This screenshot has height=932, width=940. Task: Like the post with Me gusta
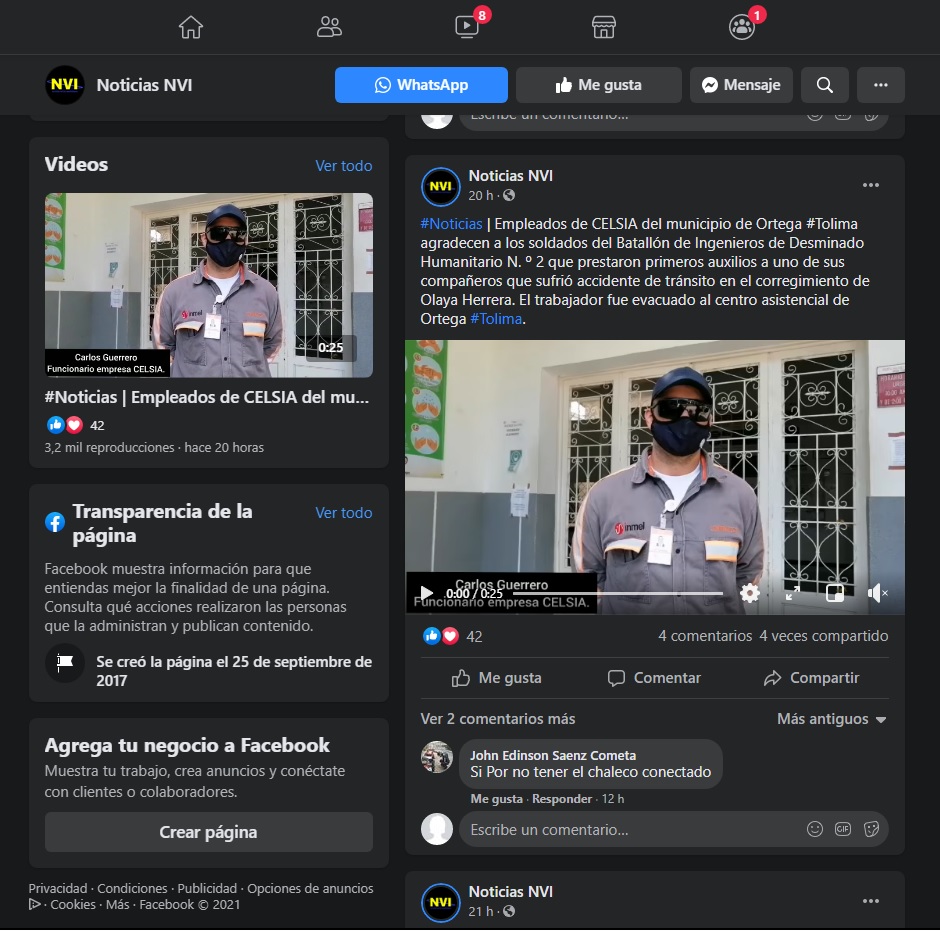point(496,678)
